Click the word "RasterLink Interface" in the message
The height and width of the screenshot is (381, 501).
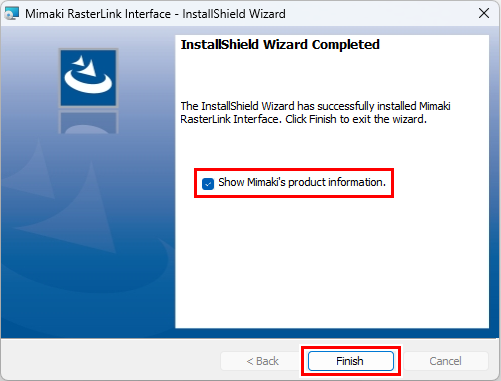pyautogui.click(x=230, y=119)
